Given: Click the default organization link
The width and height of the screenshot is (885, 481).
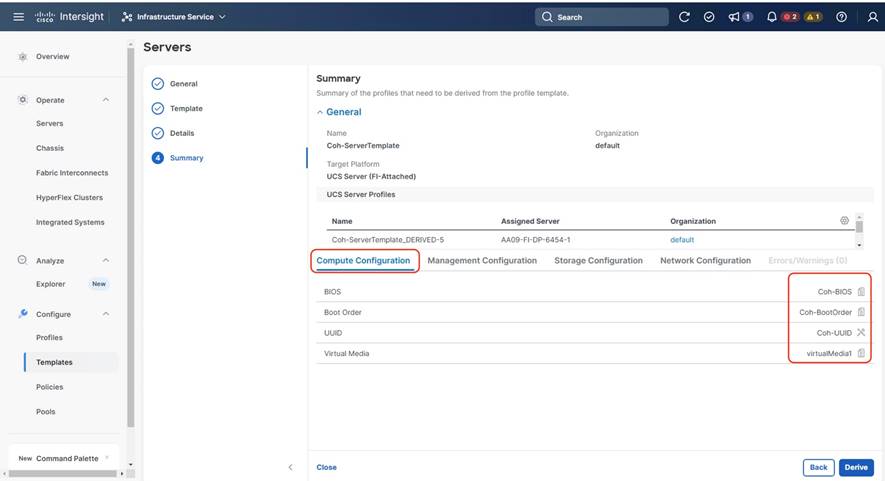Looking at the screenshot, I should click(x=682, y=239).
